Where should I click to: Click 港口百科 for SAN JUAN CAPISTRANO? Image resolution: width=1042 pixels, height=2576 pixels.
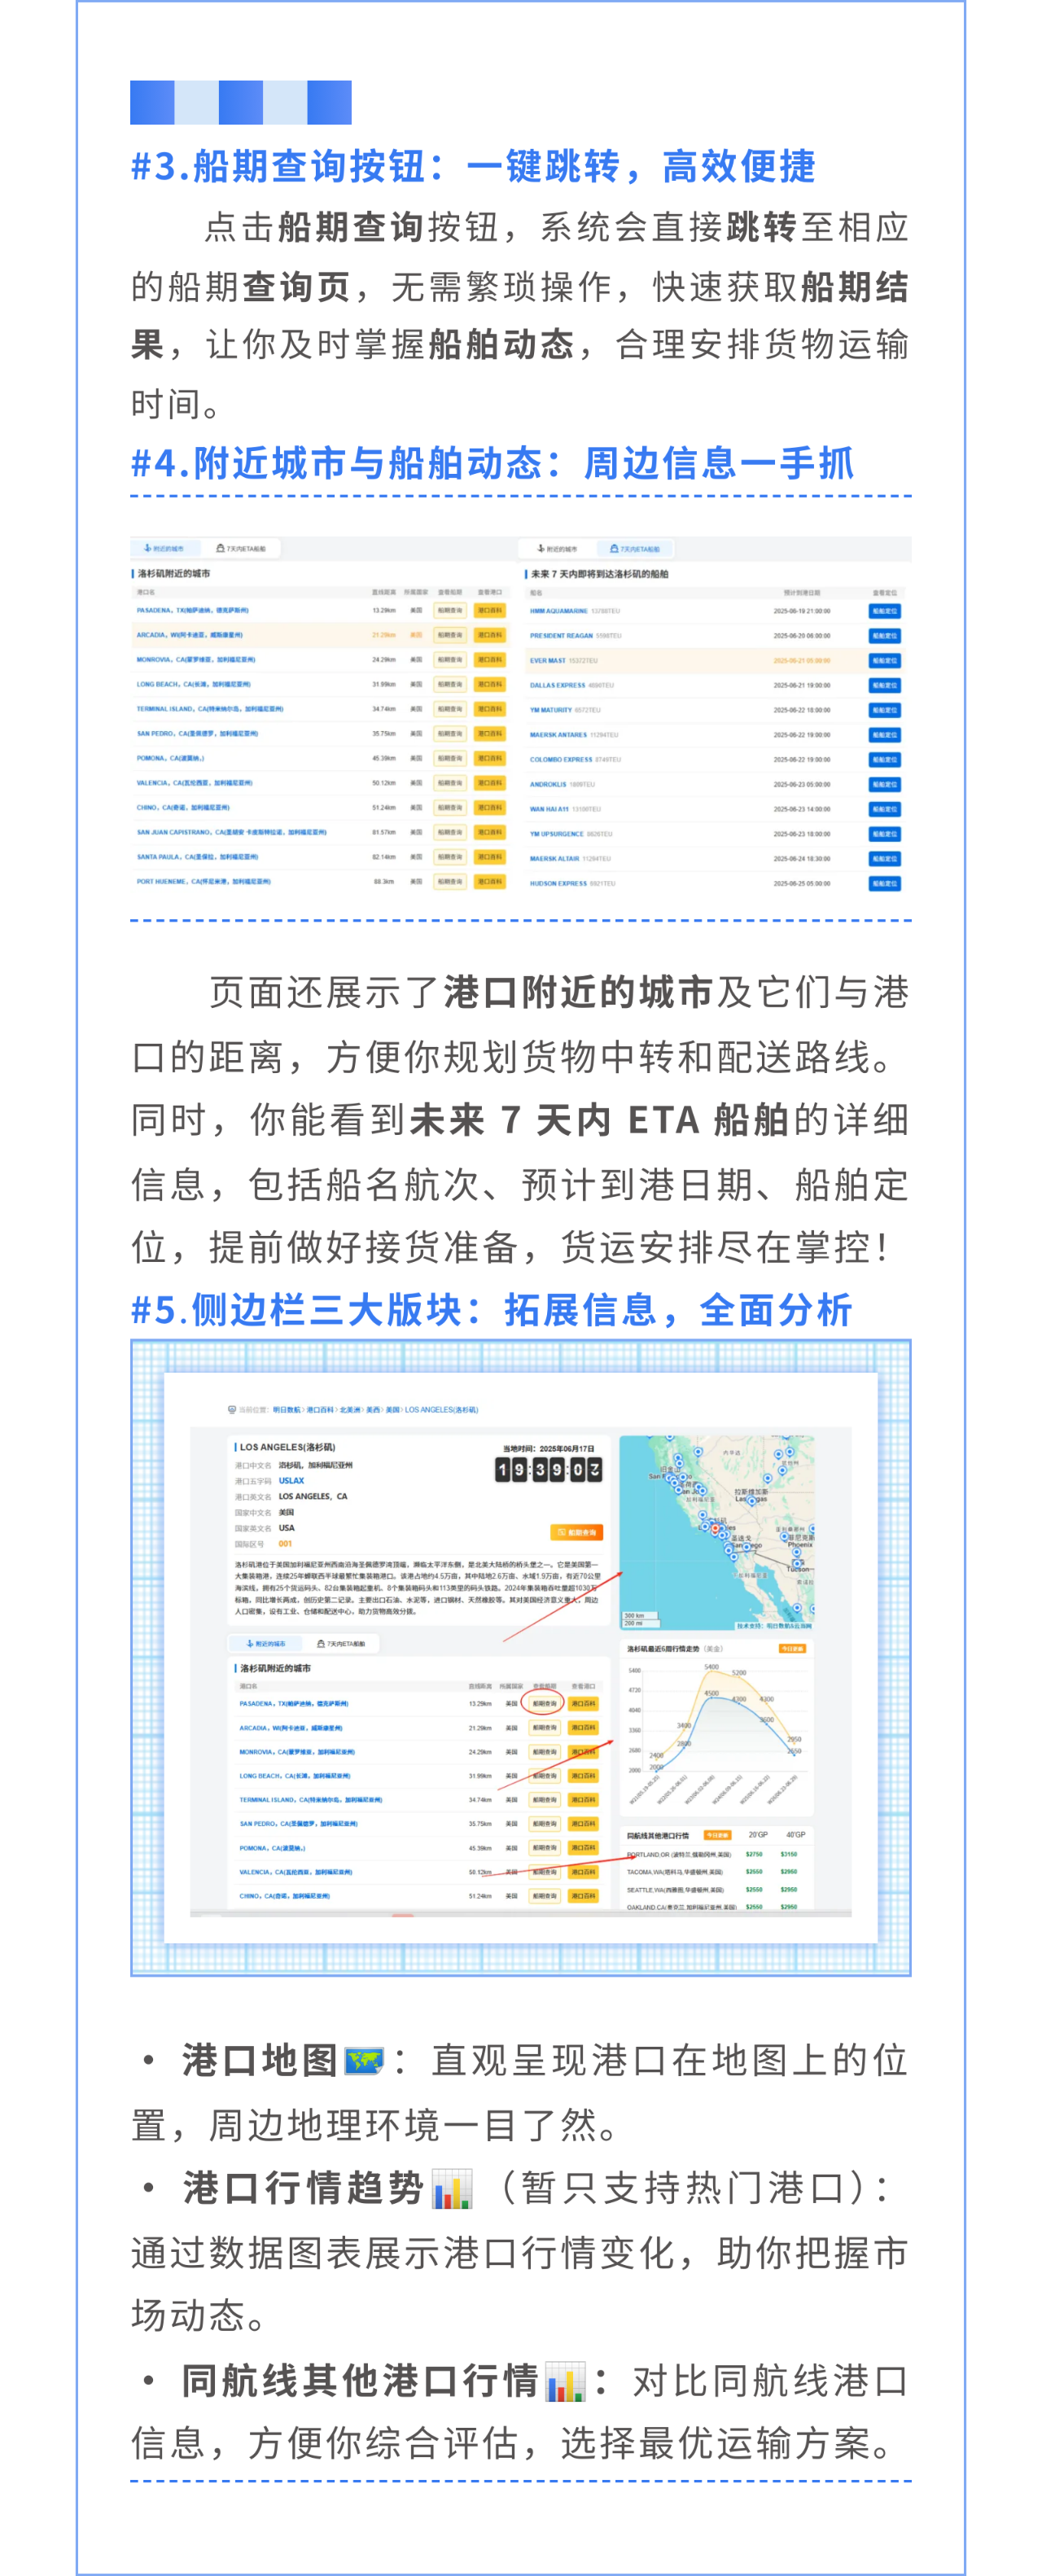point(490,832)
